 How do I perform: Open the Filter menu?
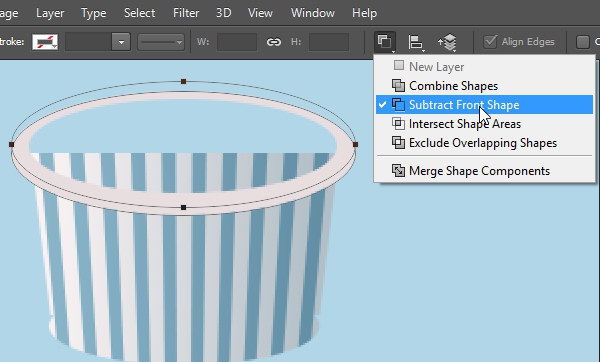click(186, 13)
